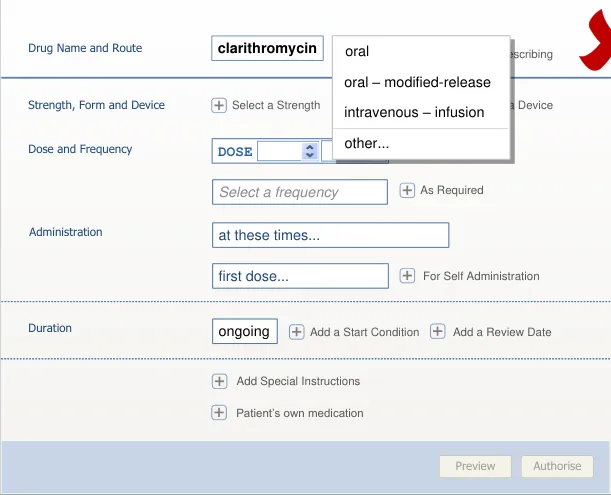The image size is (611, 495).
Task: Click the dose stepper arrows
Action: point(309,152)
